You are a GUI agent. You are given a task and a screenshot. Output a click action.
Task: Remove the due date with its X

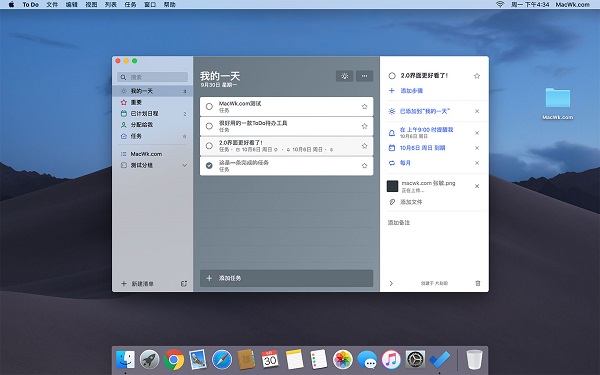pos(477,148)
